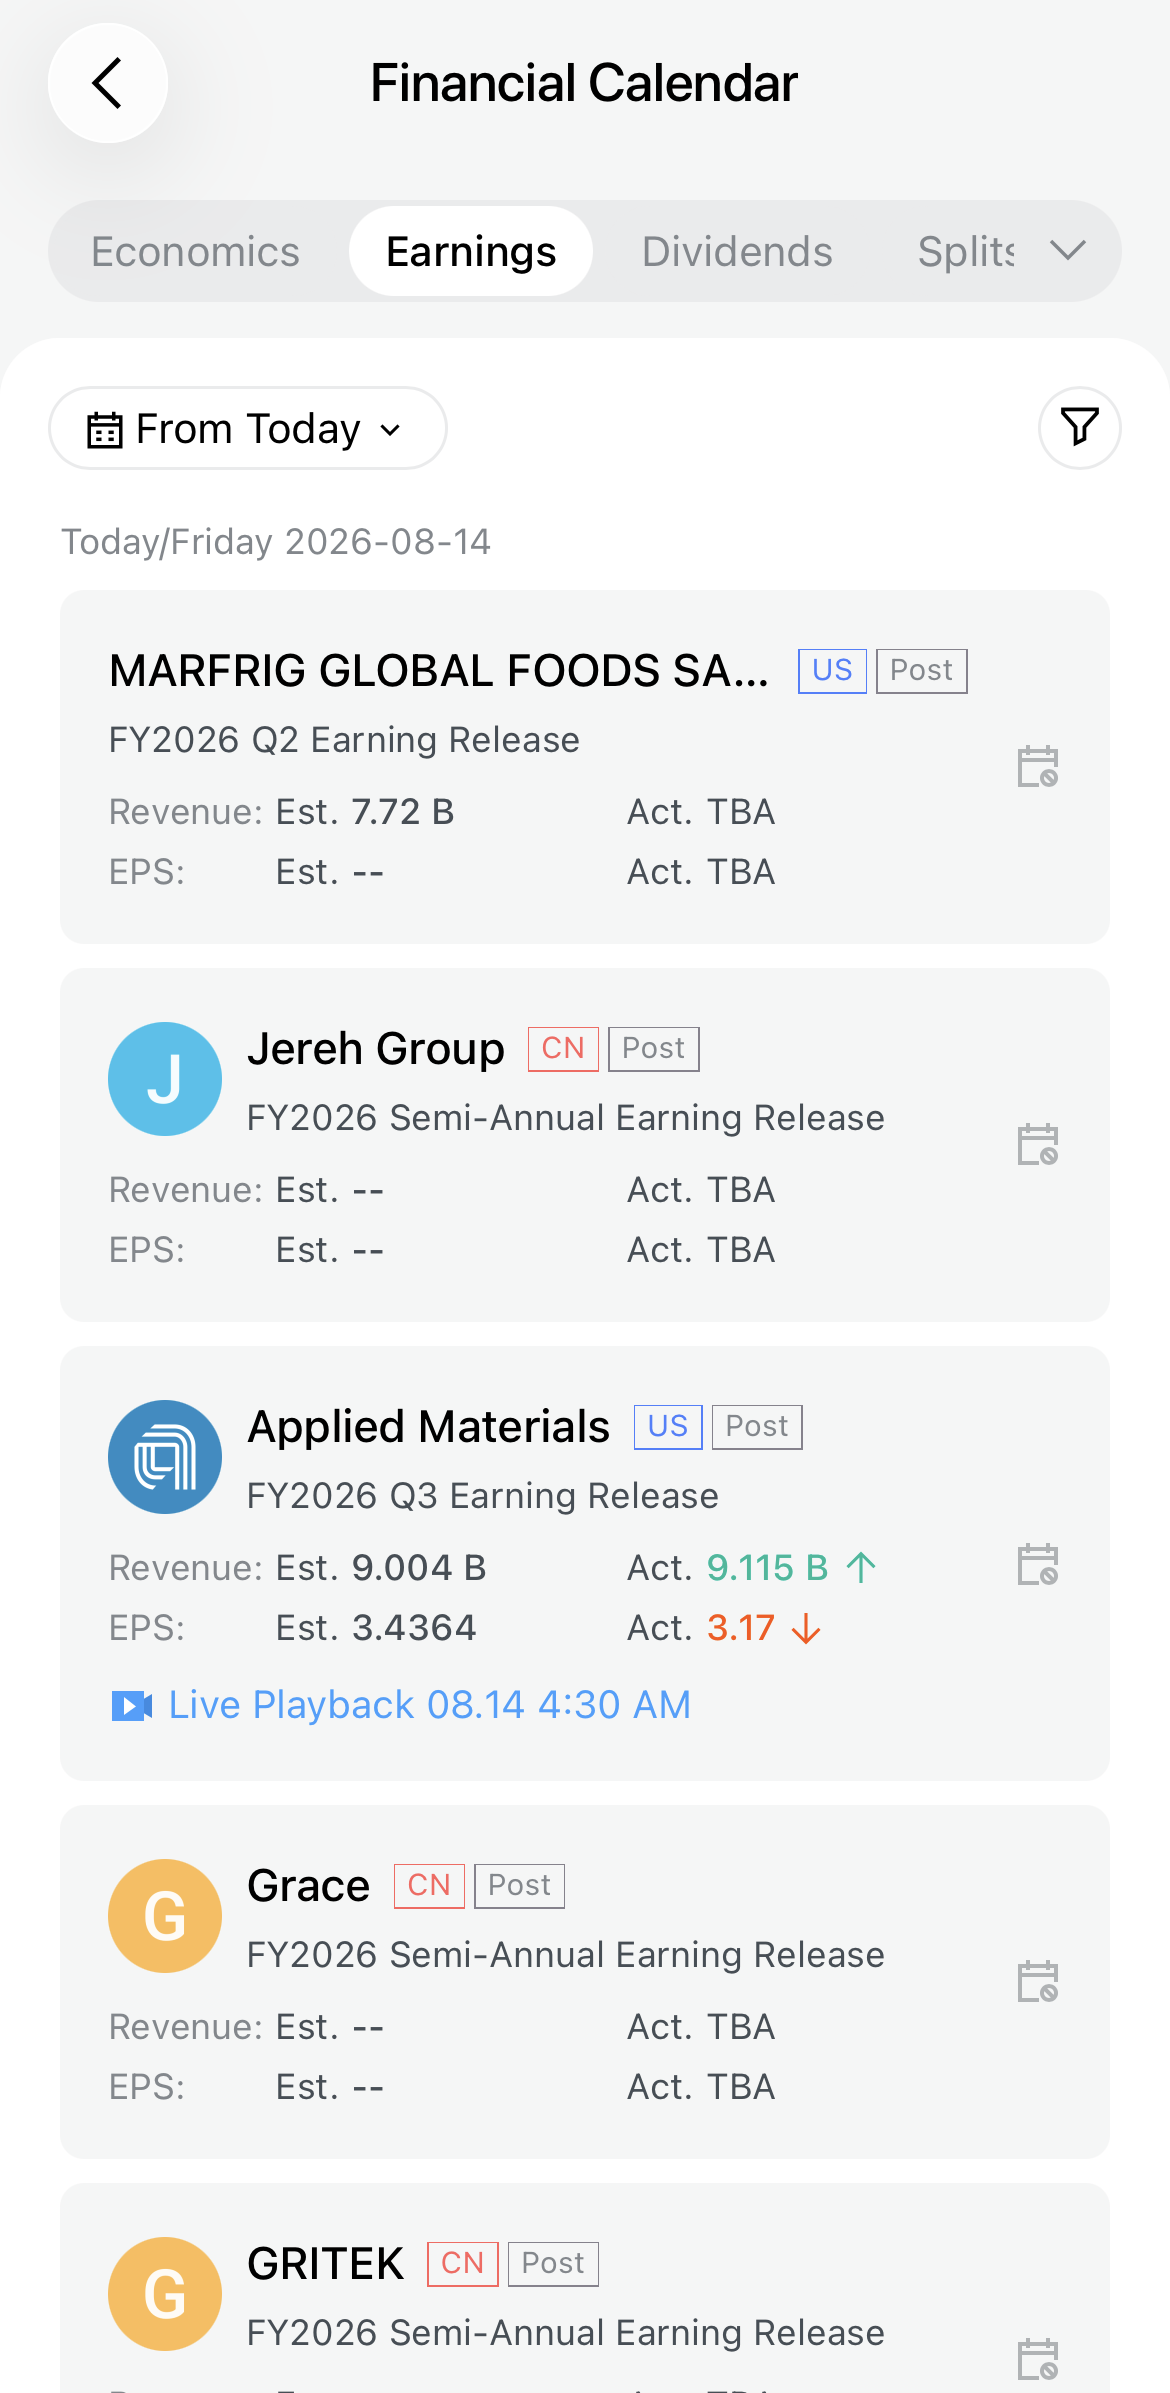1170x2393 pixels.
Task: Tap actual EPS 3.17
Action: (x=741, y=1628)
